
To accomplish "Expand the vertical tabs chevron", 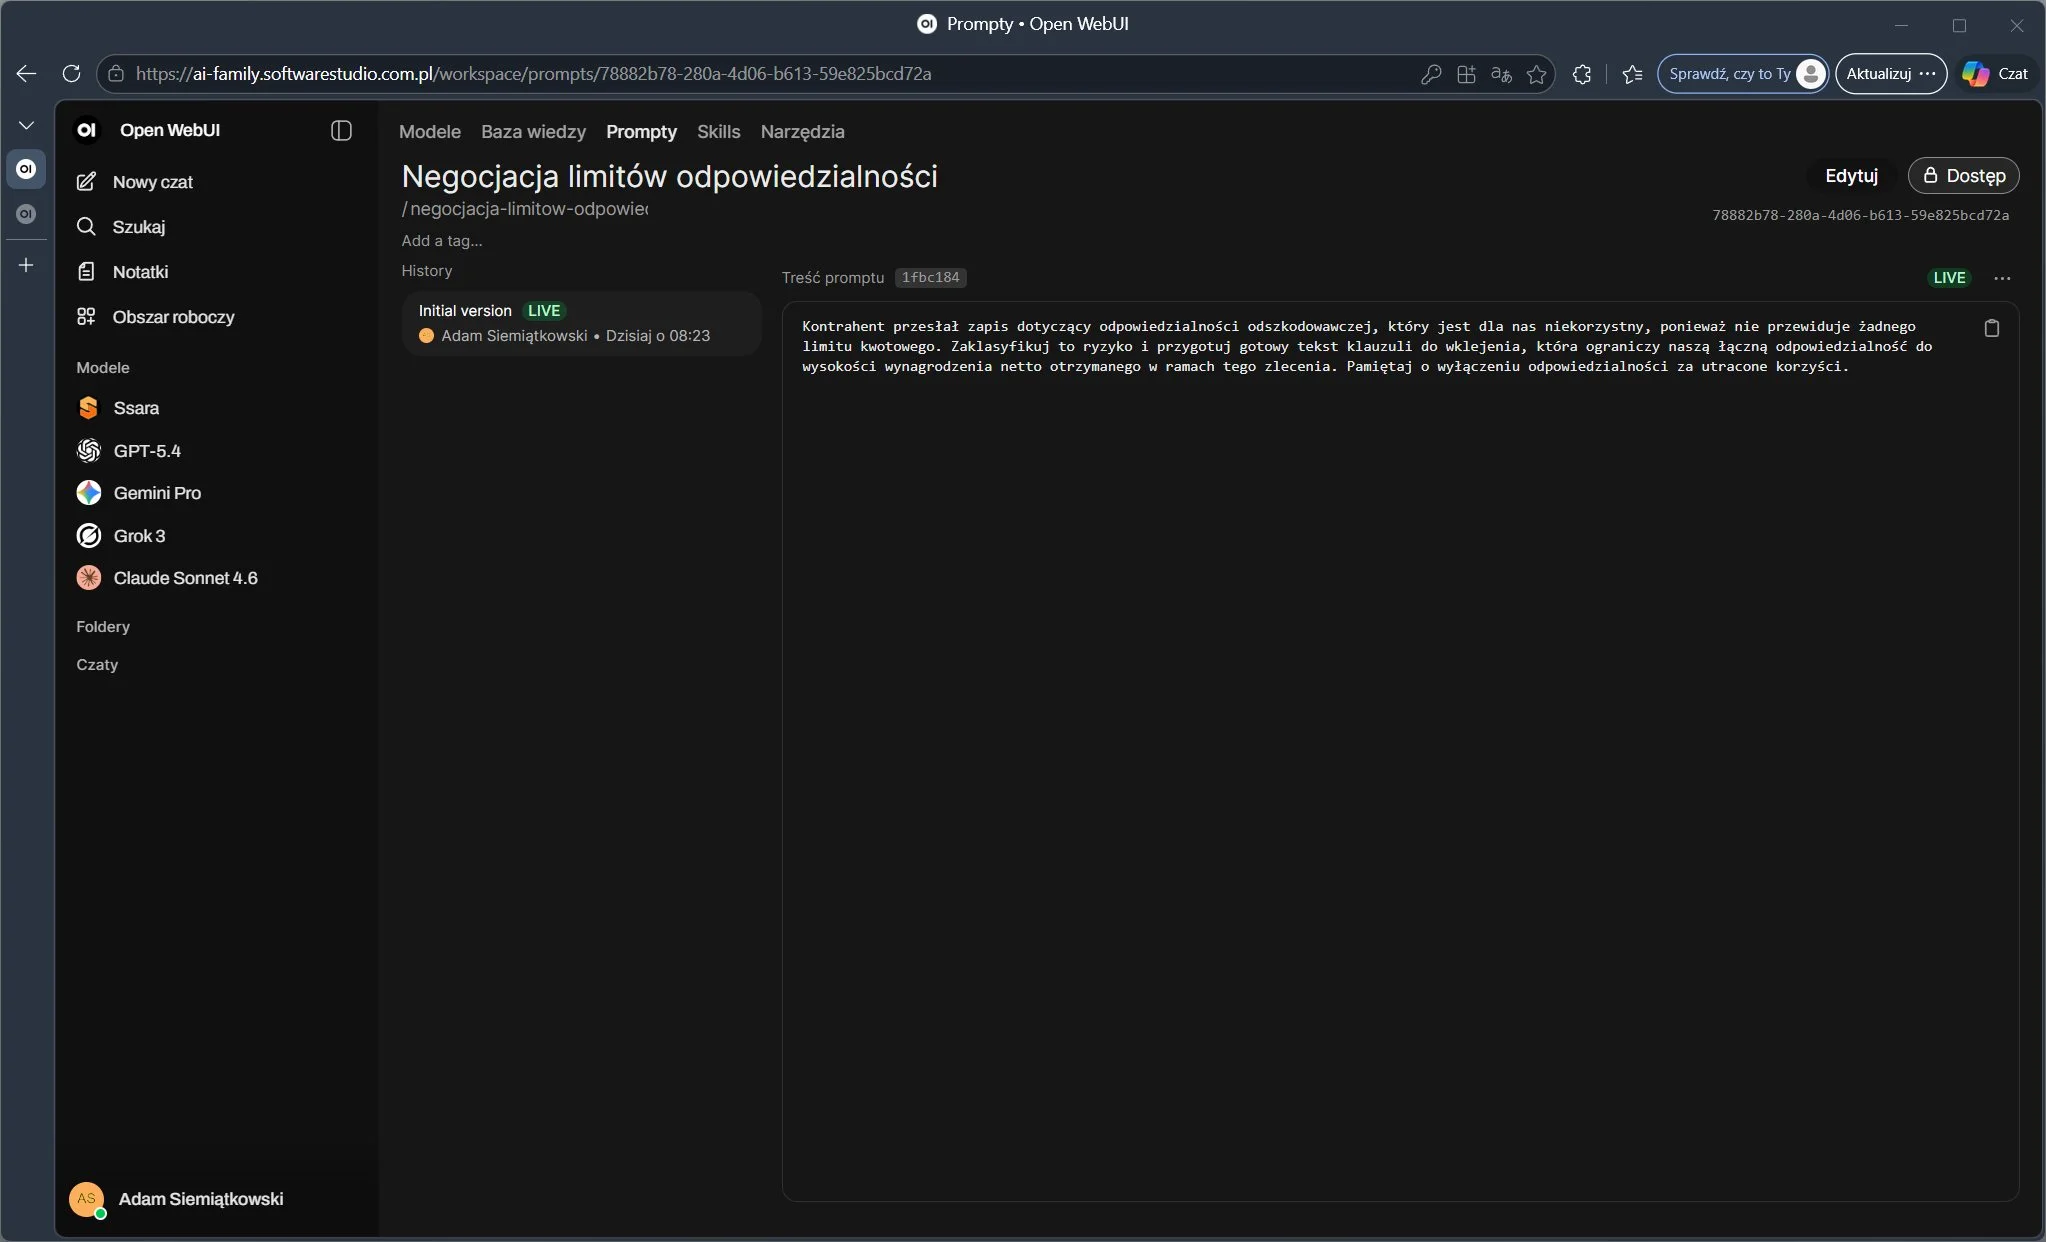I will [27, 125].
